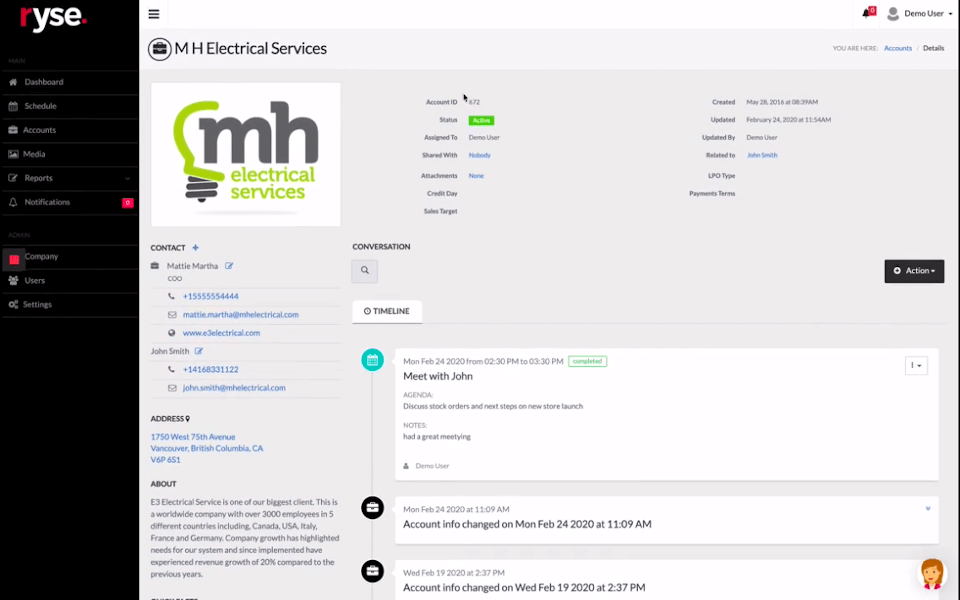
Task: Click the completed status tag
Action: coord(587,361)
